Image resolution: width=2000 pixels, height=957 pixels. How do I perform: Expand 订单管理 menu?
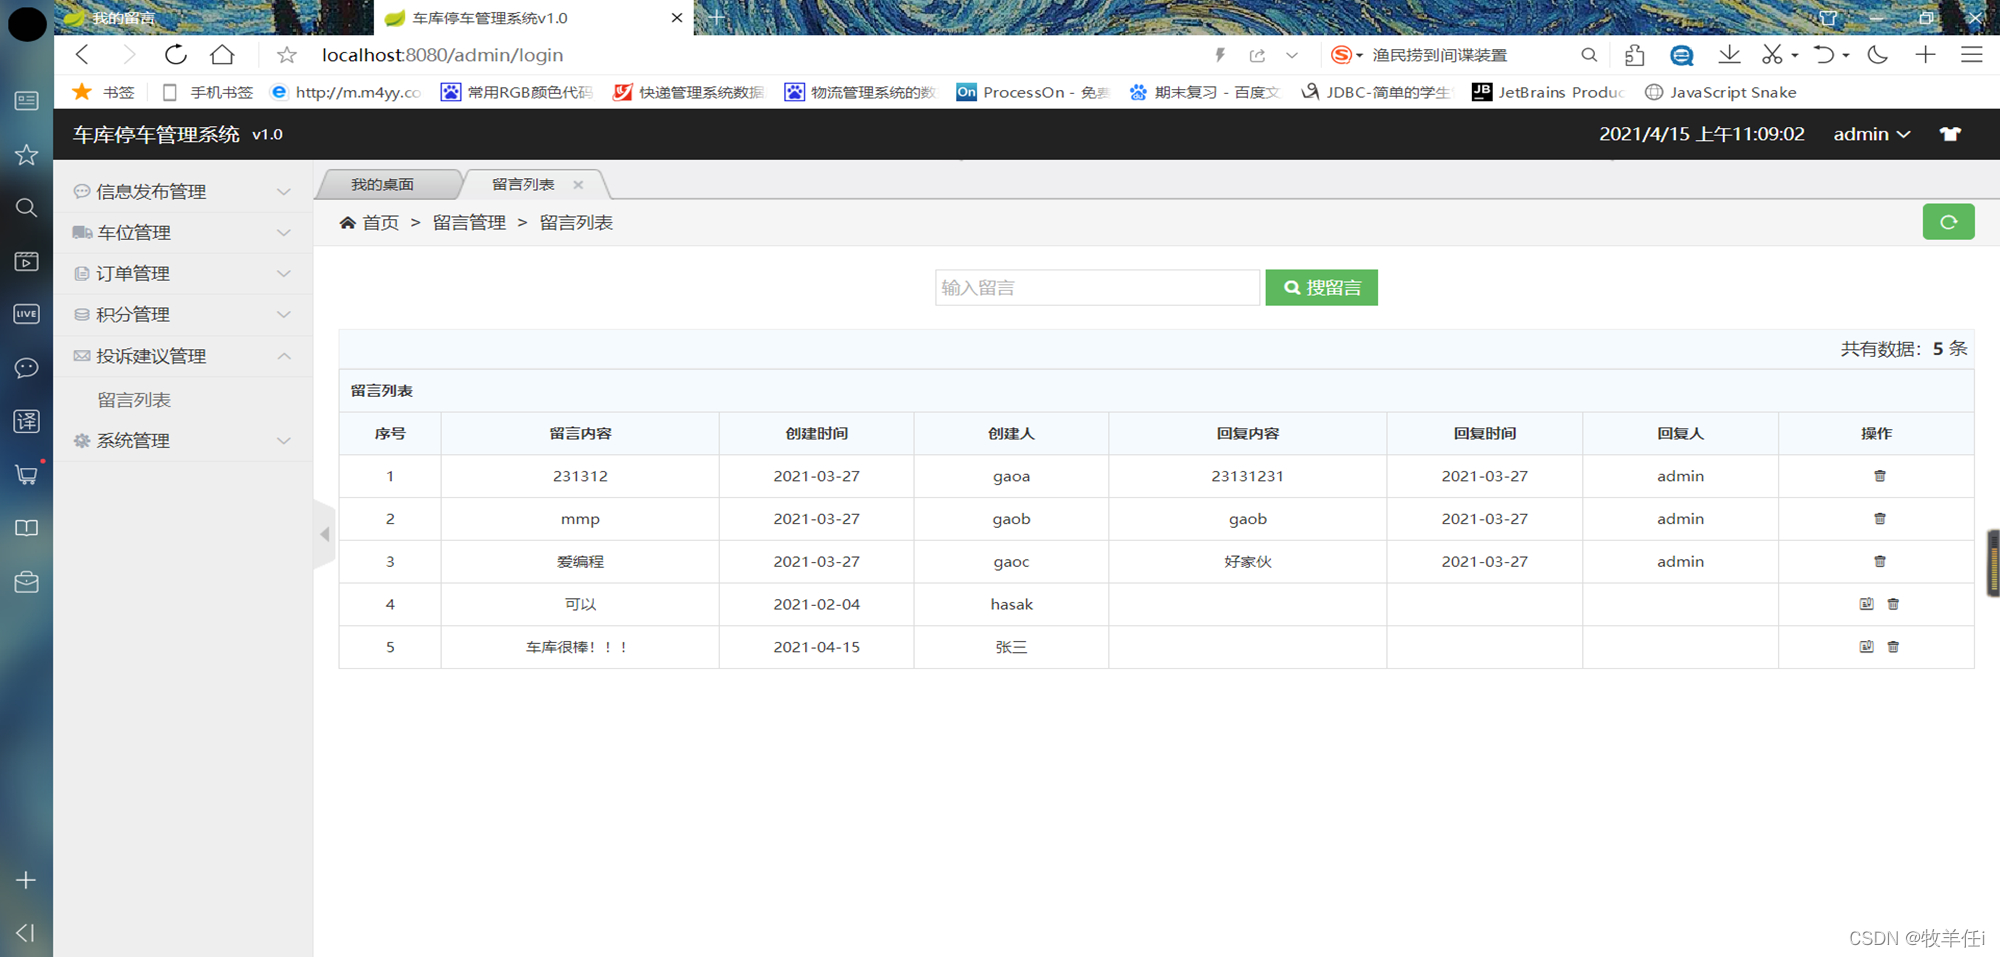point(183,273)
